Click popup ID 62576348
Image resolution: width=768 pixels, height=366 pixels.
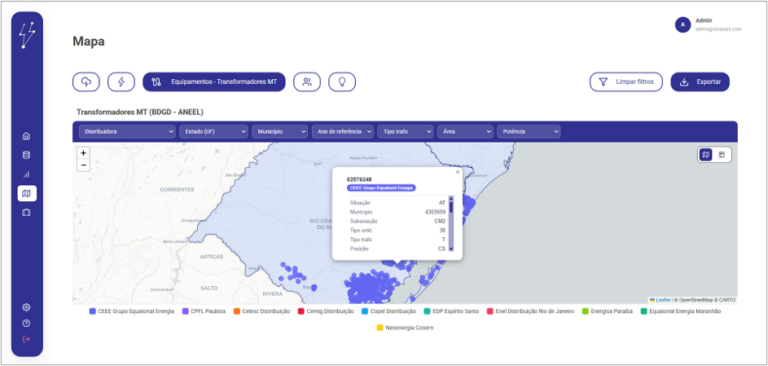pyautogui.click(x=359, y=179)
